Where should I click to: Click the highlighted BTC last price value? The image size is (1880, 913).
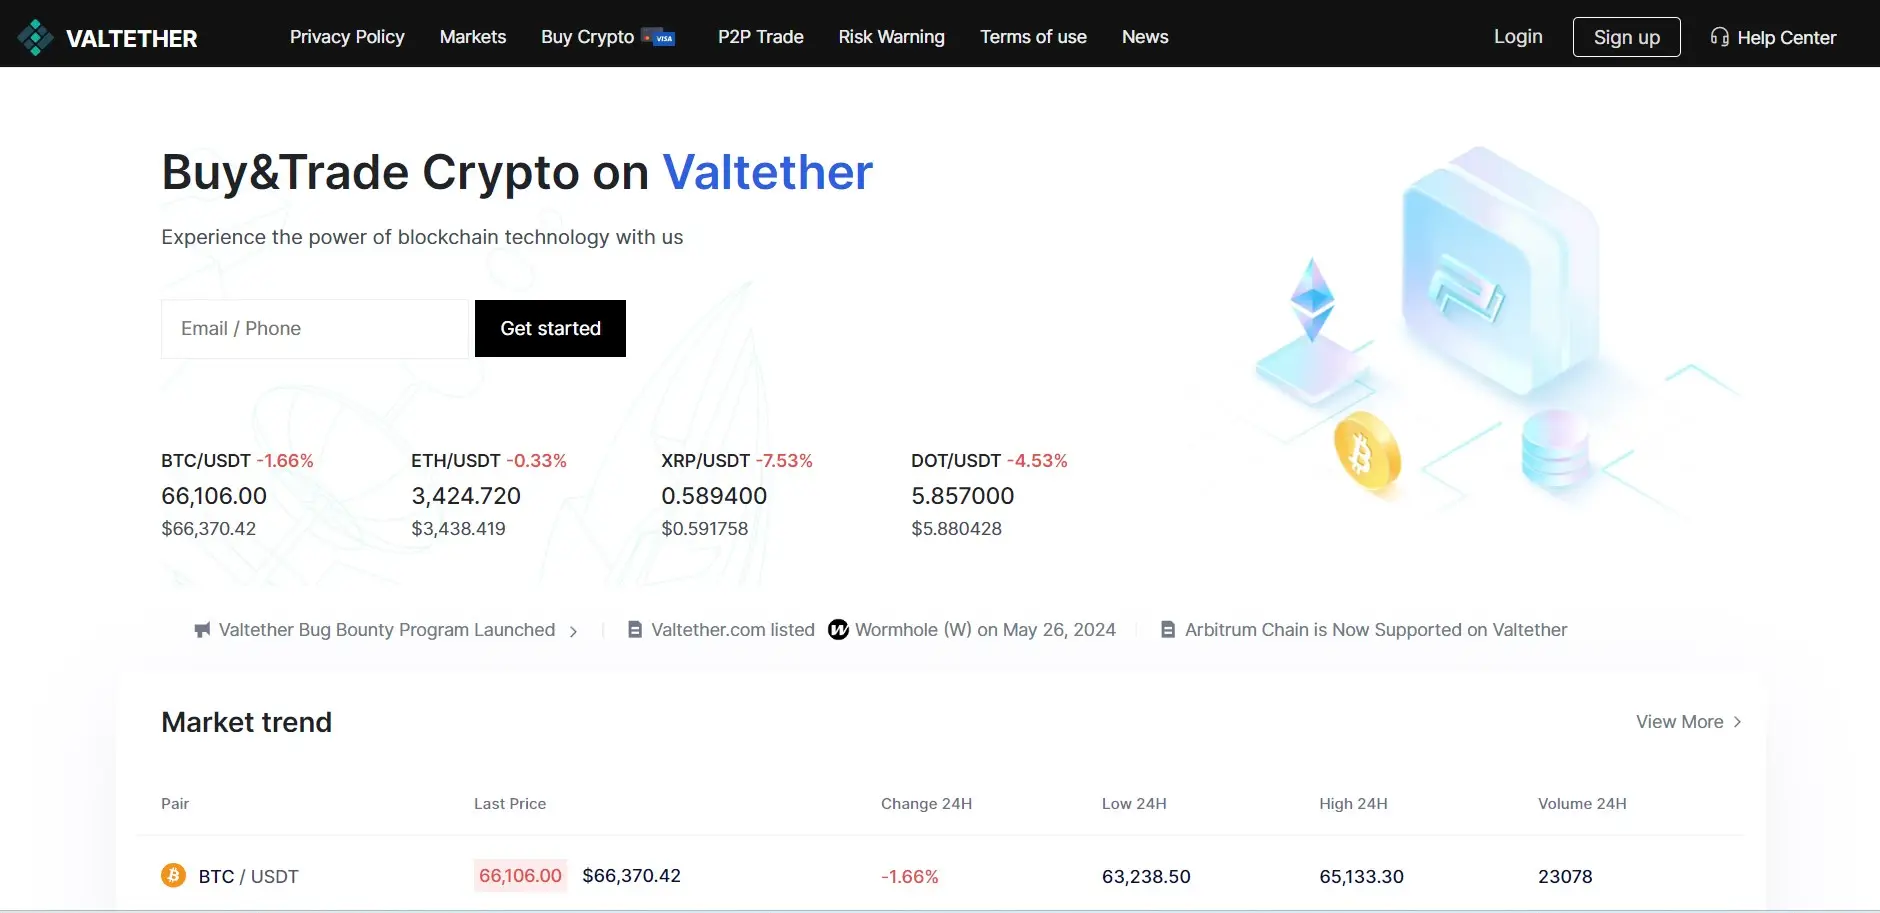click(x=519, y=875)
